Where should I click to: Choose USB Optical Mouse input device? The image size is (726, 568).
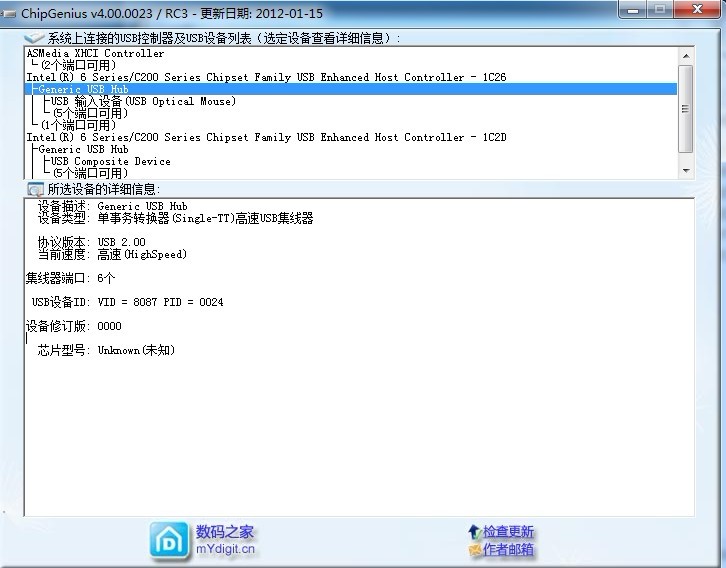coord(143,101)
